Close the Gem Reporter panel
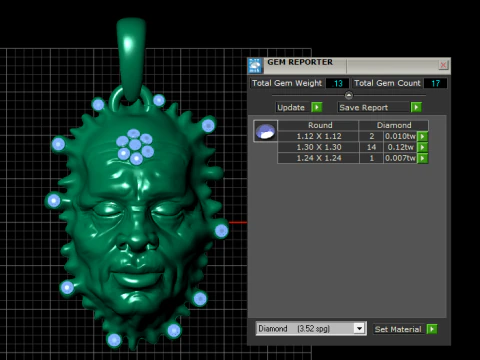Screen dimensions: 480x360 (x=443, y=65)
